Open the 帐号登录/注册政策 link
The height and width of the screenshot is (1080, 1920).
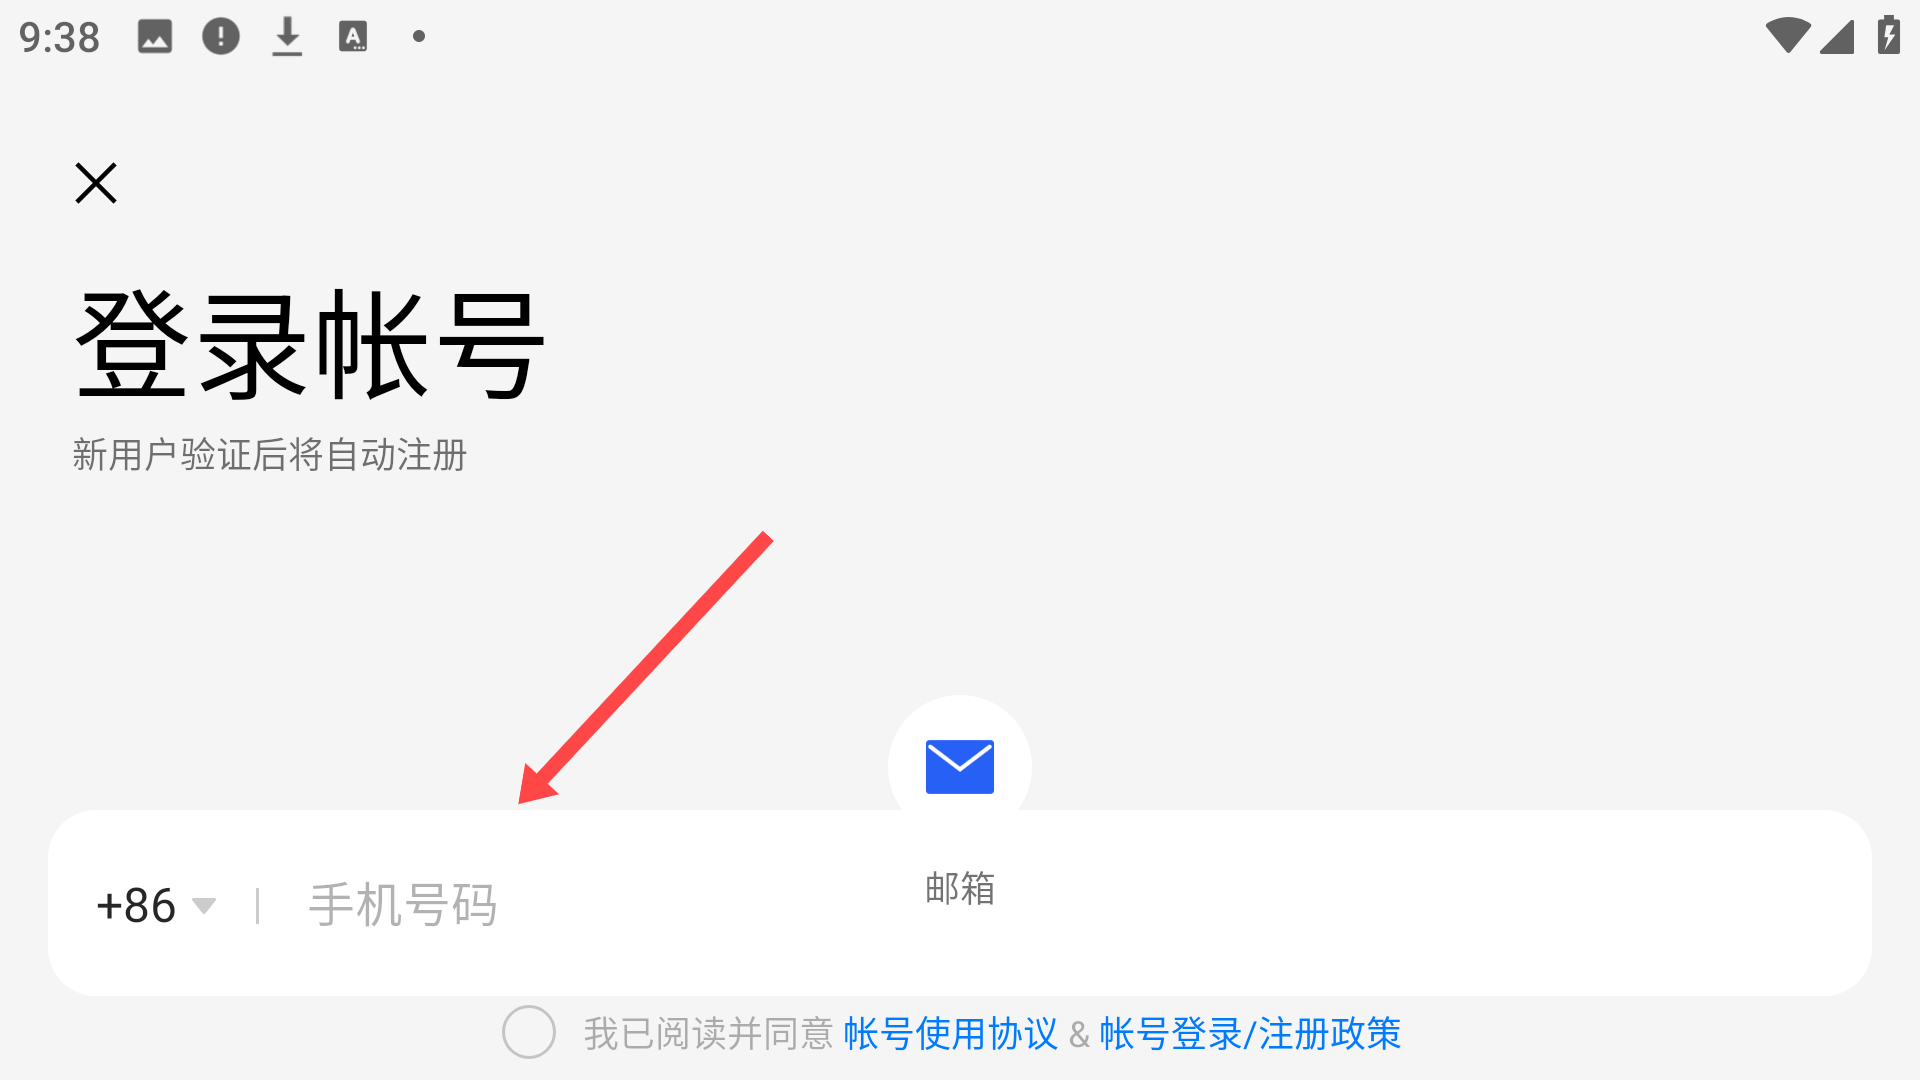[x=1251, y=1033]
